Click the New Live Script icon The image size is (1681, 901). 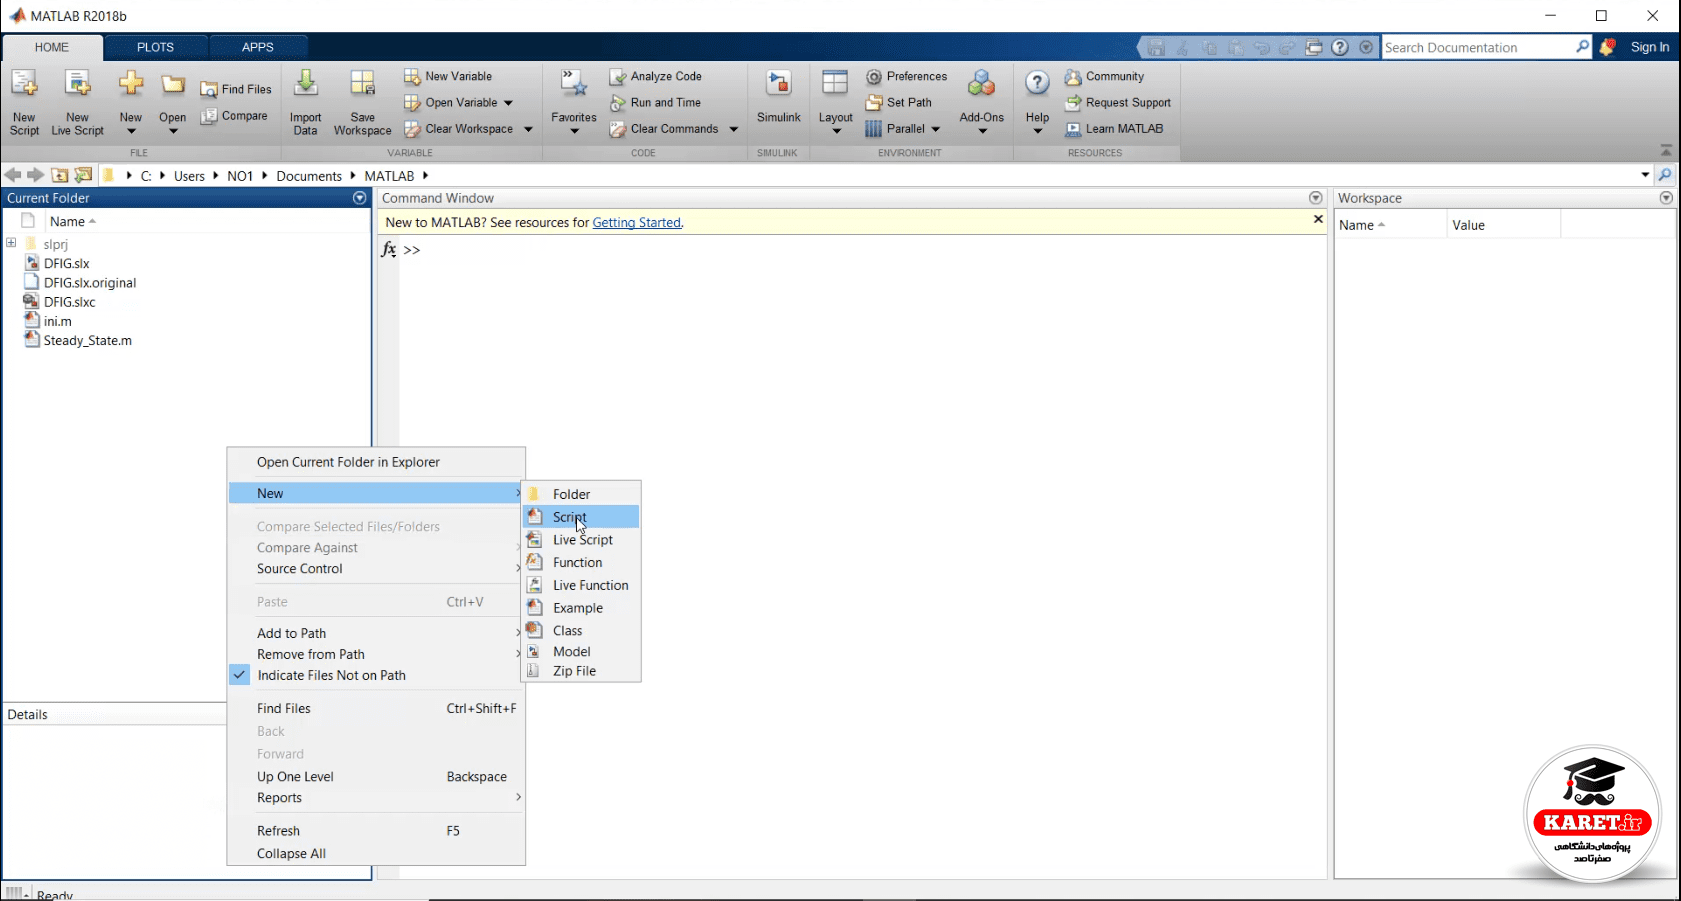[x=77, y=86]
